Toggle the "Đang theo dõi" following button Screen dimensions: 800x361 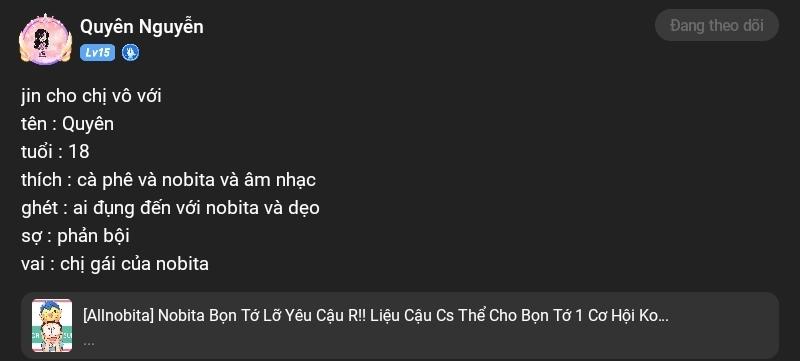(717, 25)
